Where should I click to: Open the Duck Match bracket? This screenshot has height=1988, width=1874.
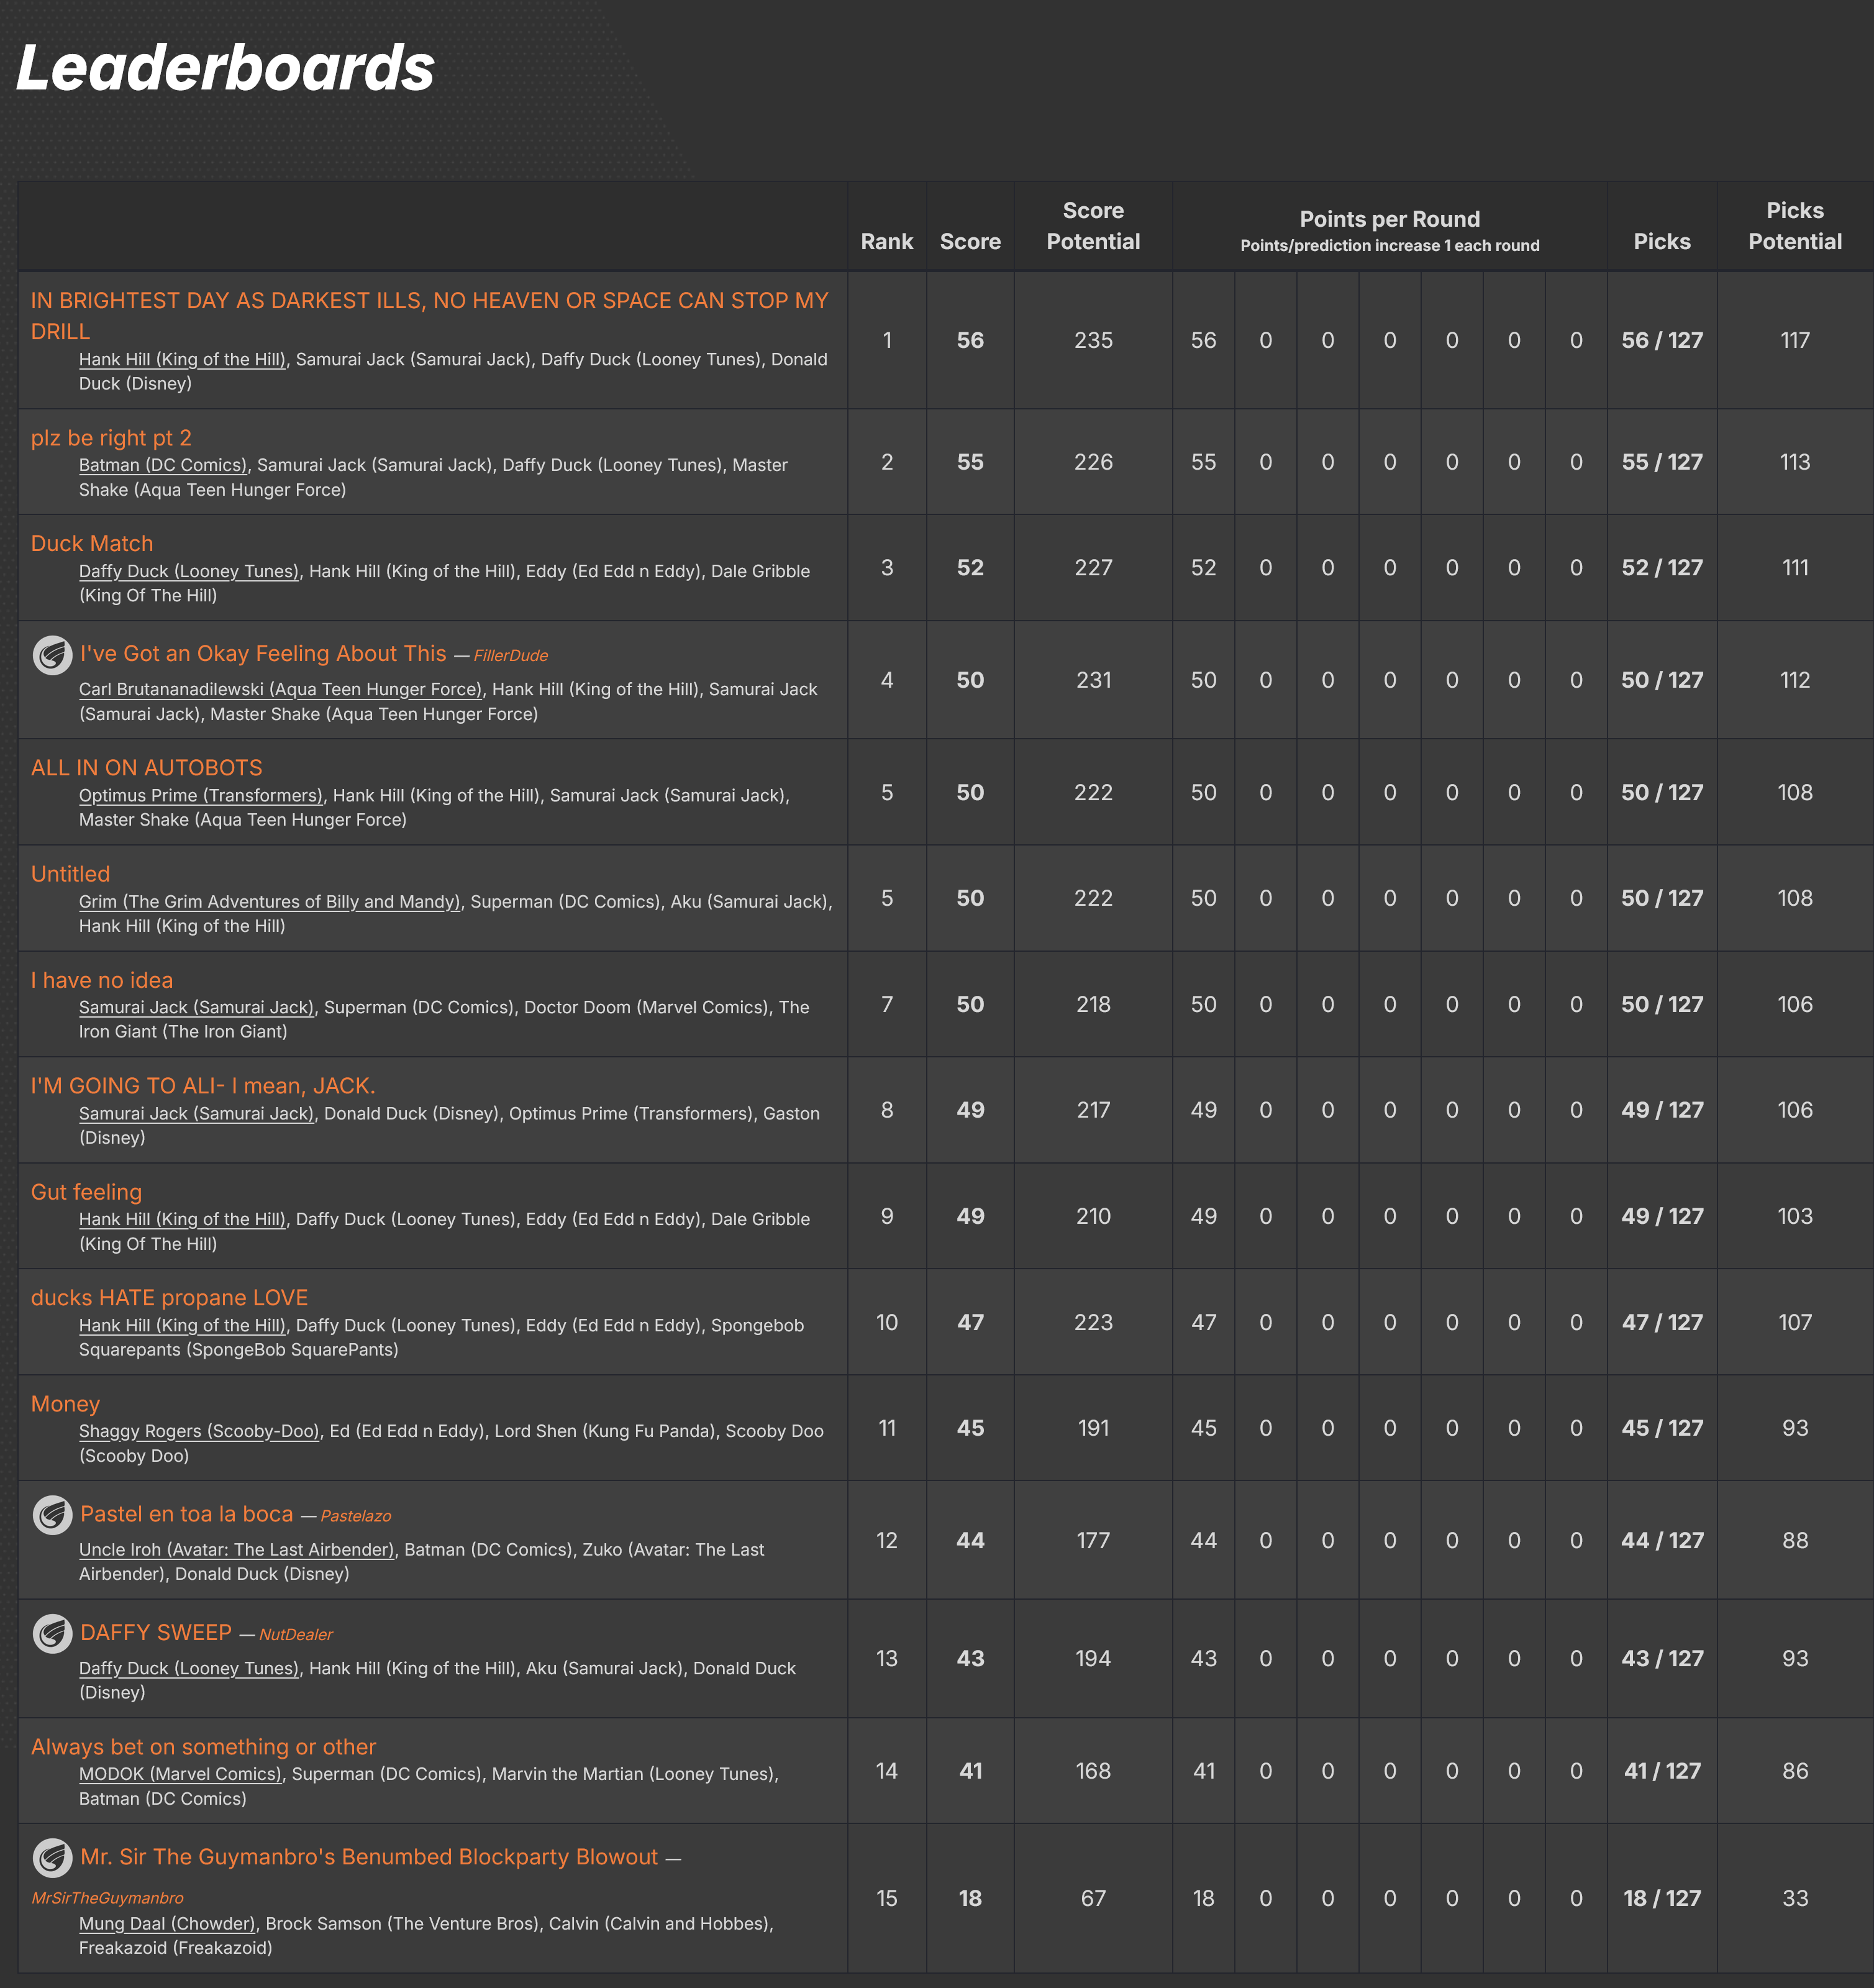tap(92, 544)
